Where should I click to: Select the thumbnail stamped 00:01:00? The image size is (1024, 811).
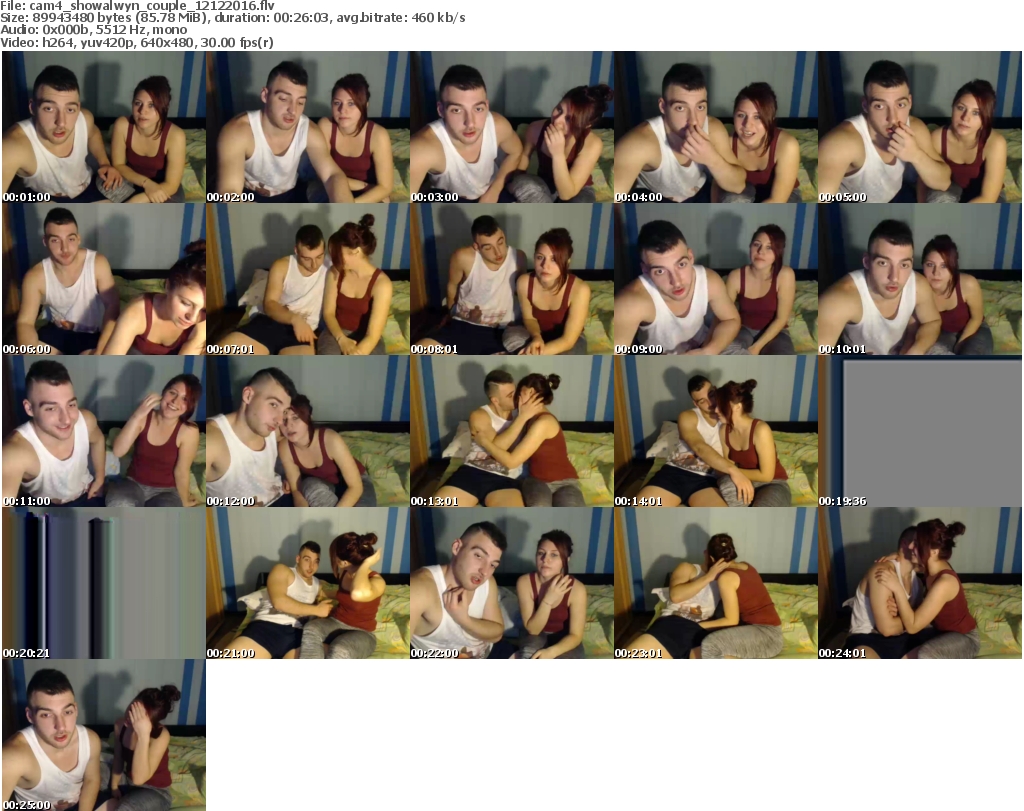[104, 127]
